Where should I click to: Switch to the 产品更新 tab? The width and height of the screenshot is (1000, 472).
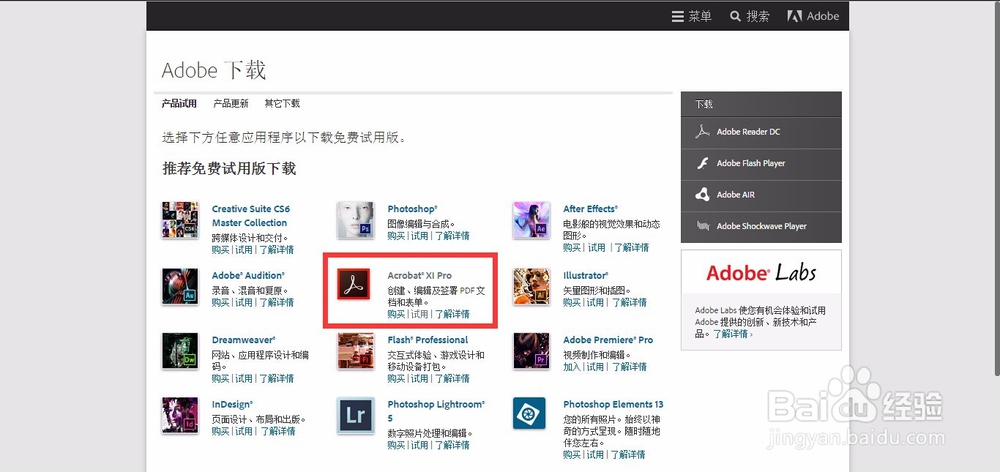pyautogui.click(x=231, y=103)
